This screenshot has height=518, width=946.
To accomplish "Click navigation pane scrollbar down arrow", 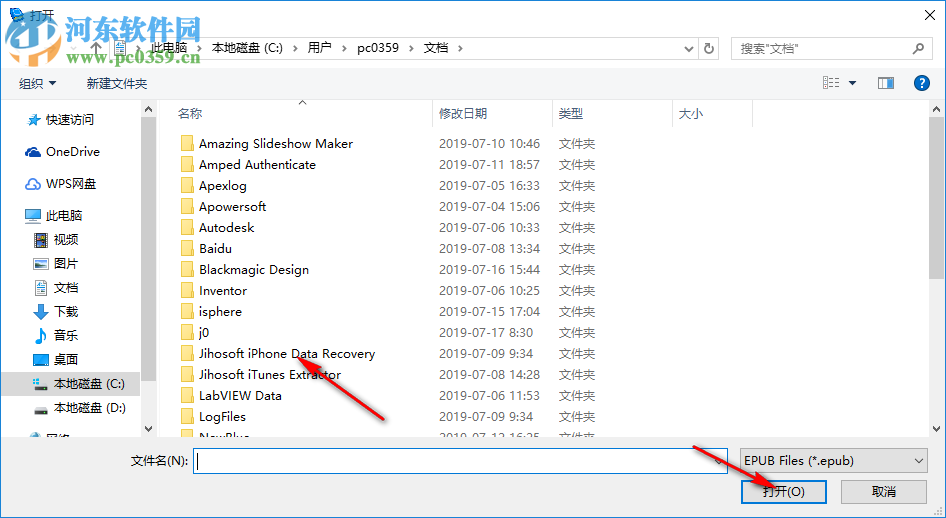I will click(x=148, y=429).
